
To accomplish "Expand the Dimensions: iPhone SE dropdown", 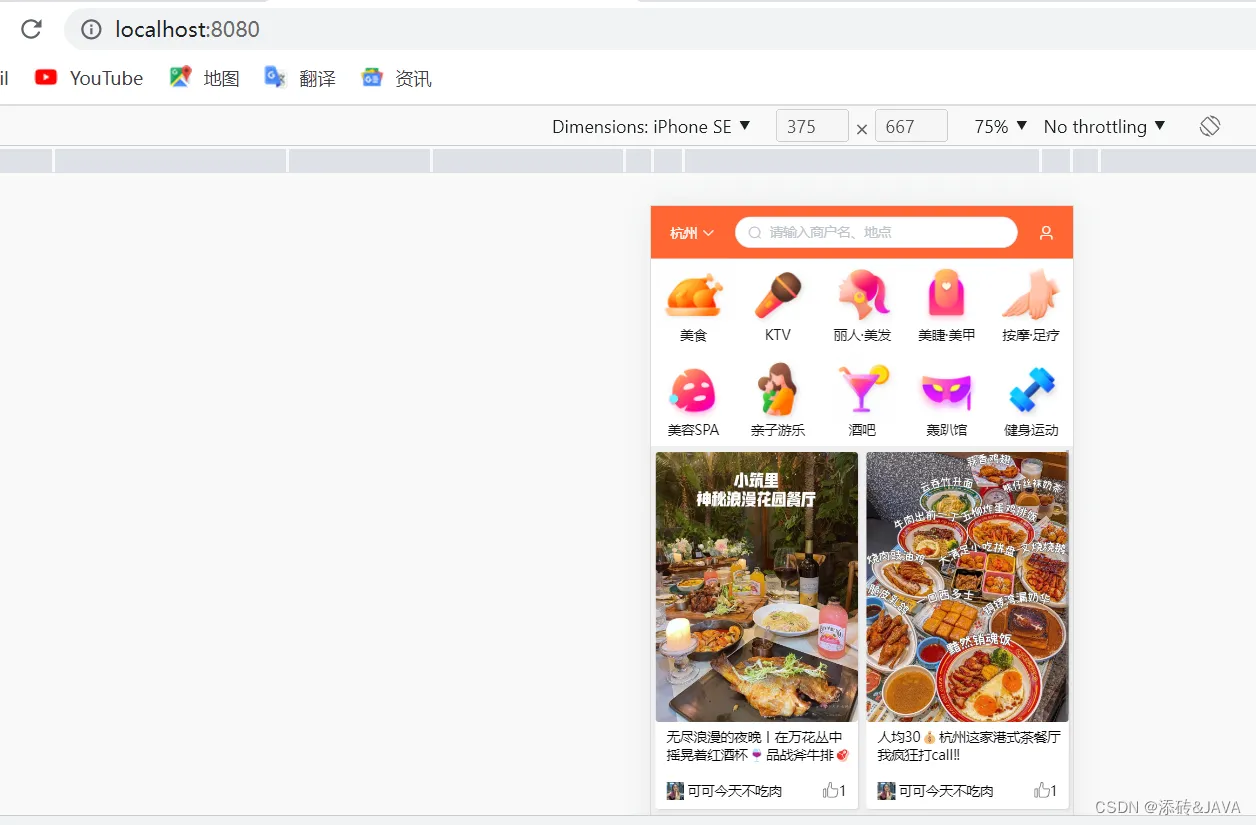I will pyautogui.click(x=651, y=127).
